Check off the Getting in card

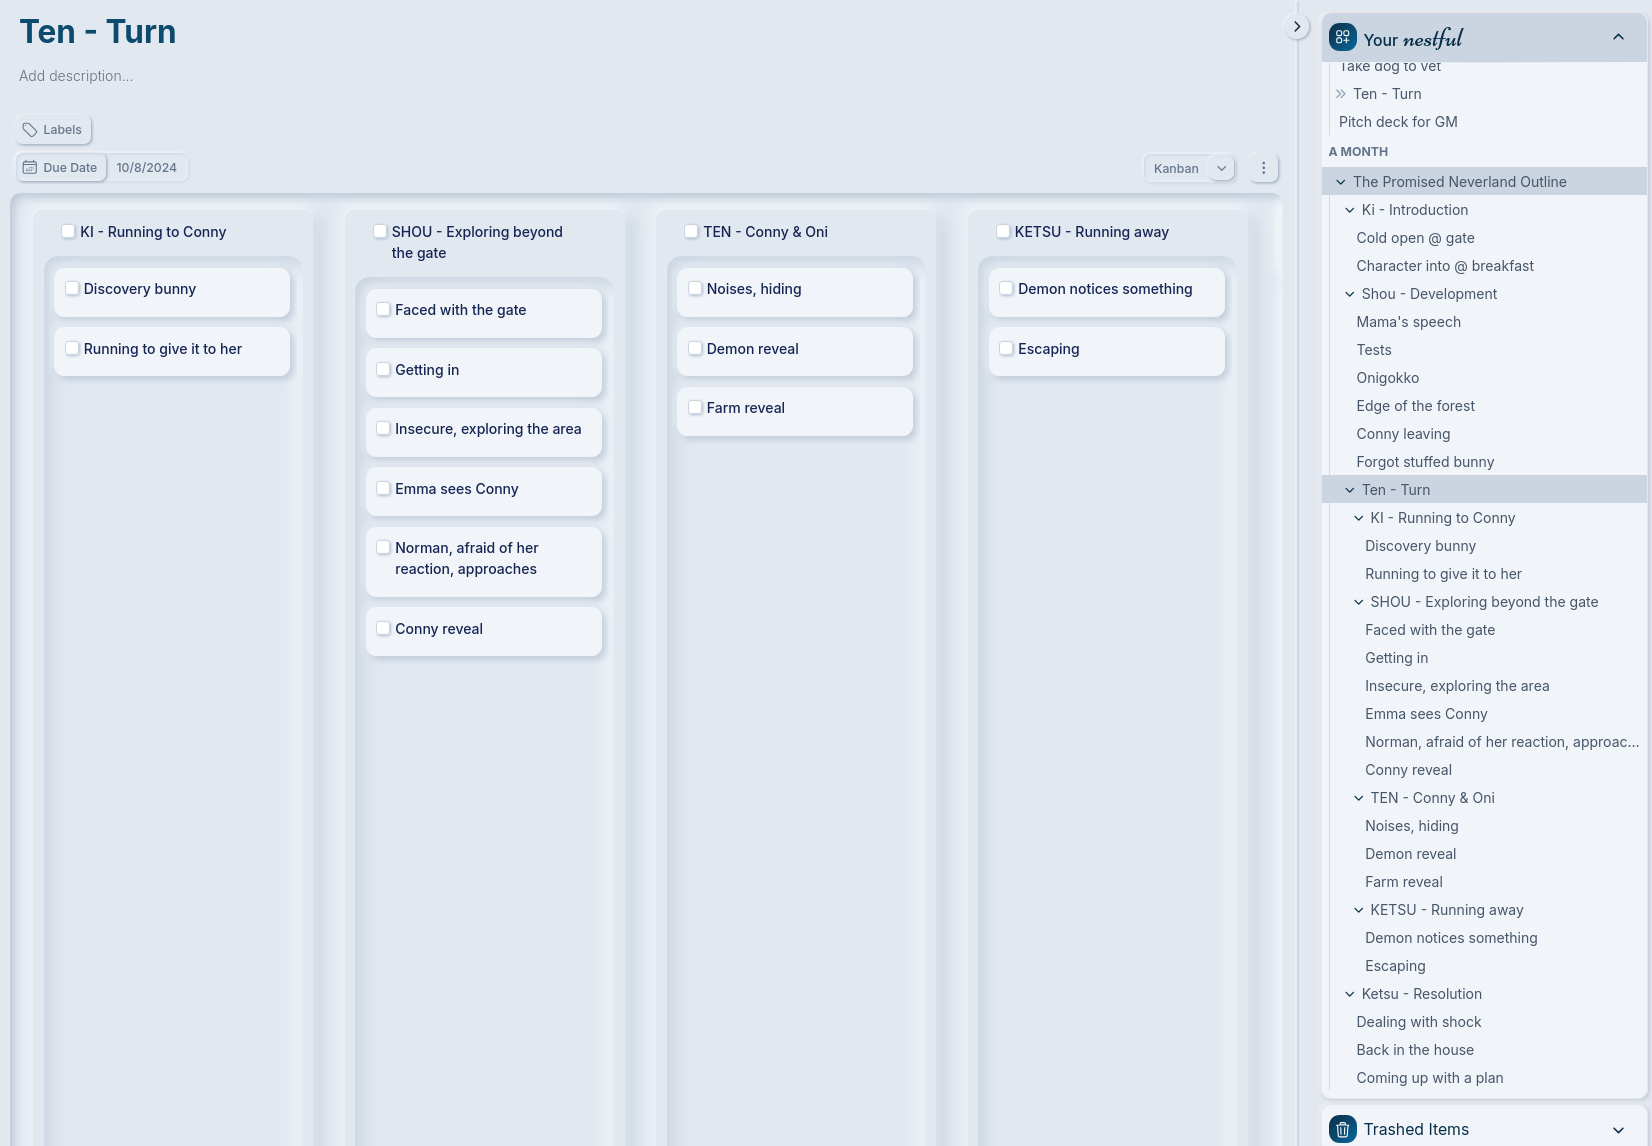pyautogui.click(x=383, y=369)
